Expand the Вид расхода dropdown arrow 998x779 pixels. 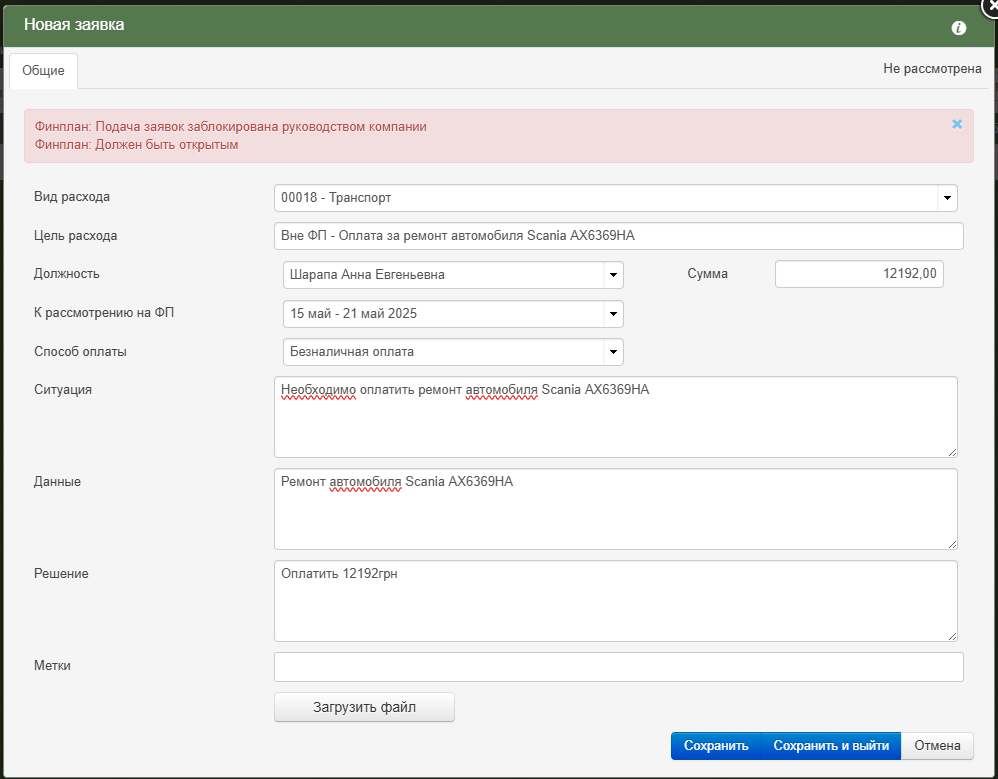[x=947, y=198]
